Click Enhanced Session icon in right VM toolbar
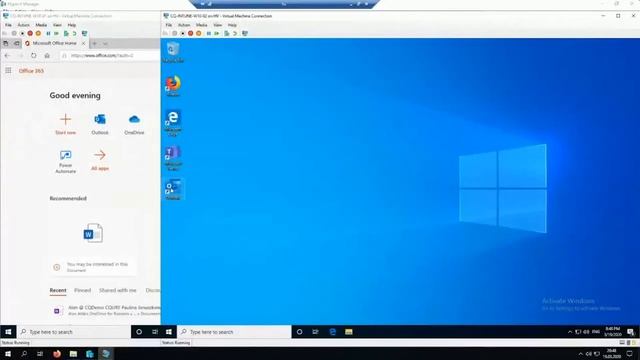 [x=244, y=33]
